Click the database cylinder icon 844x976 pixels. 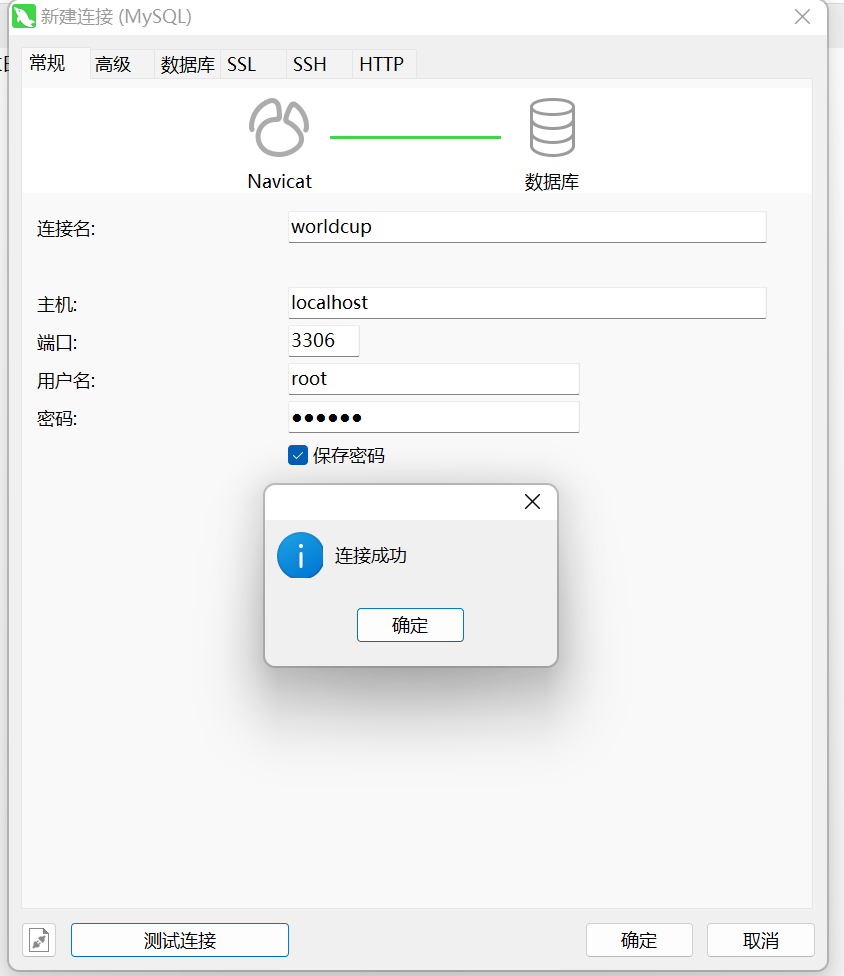[x=552, y=128]
